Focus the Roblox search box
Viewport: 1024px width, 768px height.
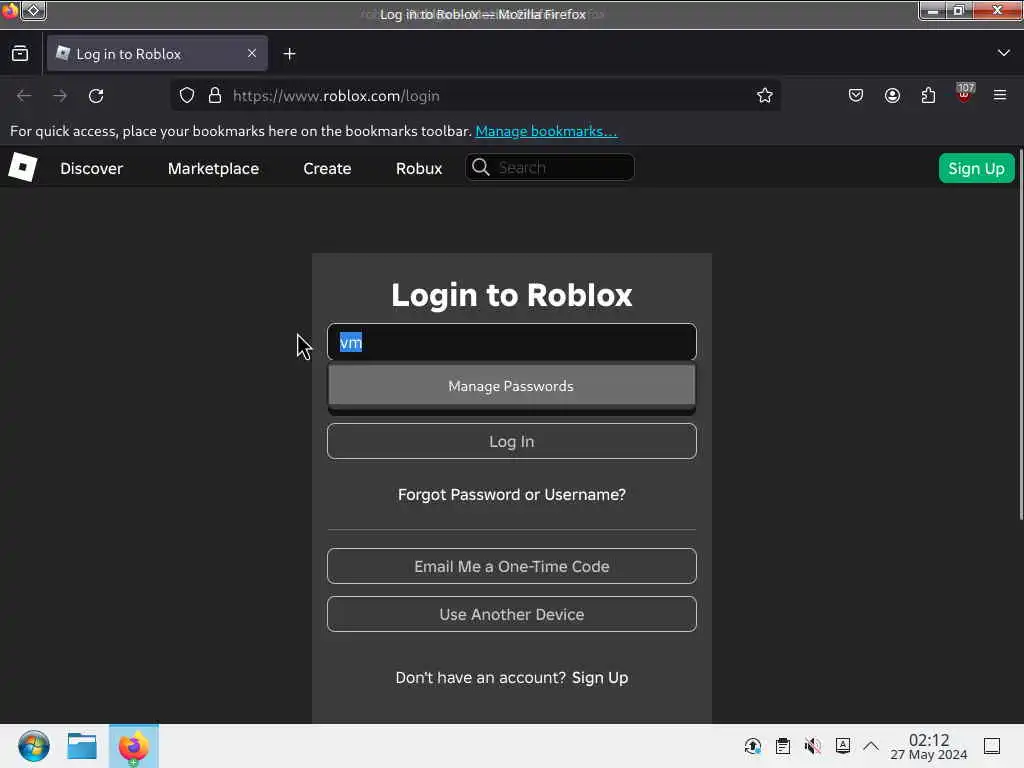(550, 167)
